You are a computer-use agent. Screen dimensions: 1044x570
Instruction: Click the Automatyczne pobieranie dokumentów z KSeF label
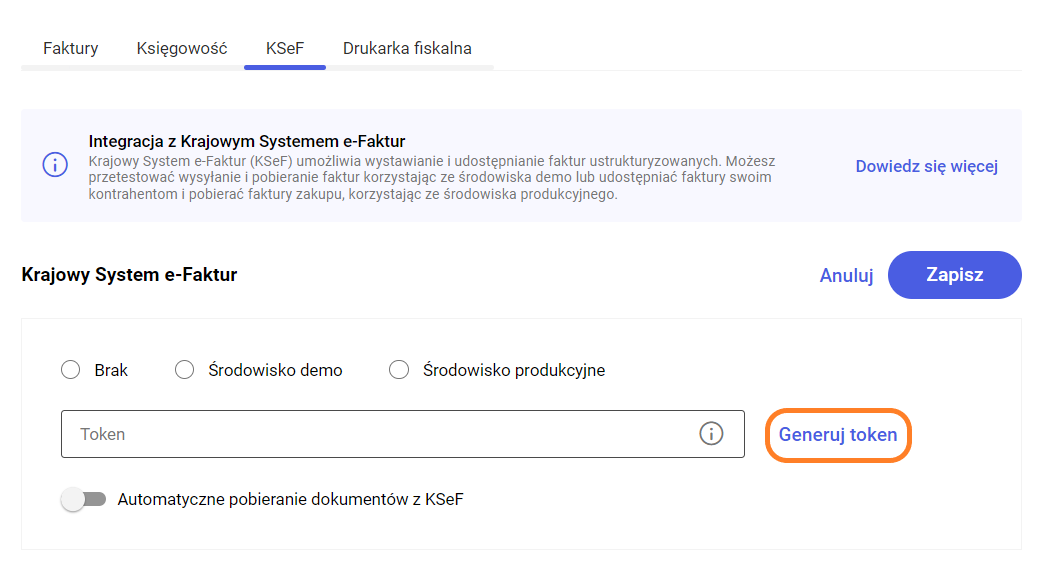pos(290,499)
